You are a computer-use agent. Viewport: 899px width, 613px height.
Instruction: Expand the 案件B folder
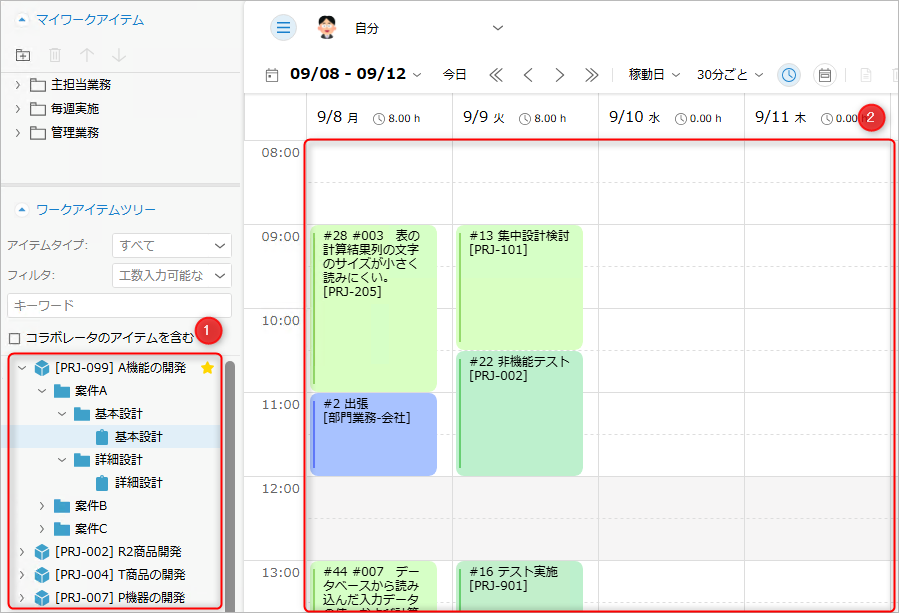[42, 506]
